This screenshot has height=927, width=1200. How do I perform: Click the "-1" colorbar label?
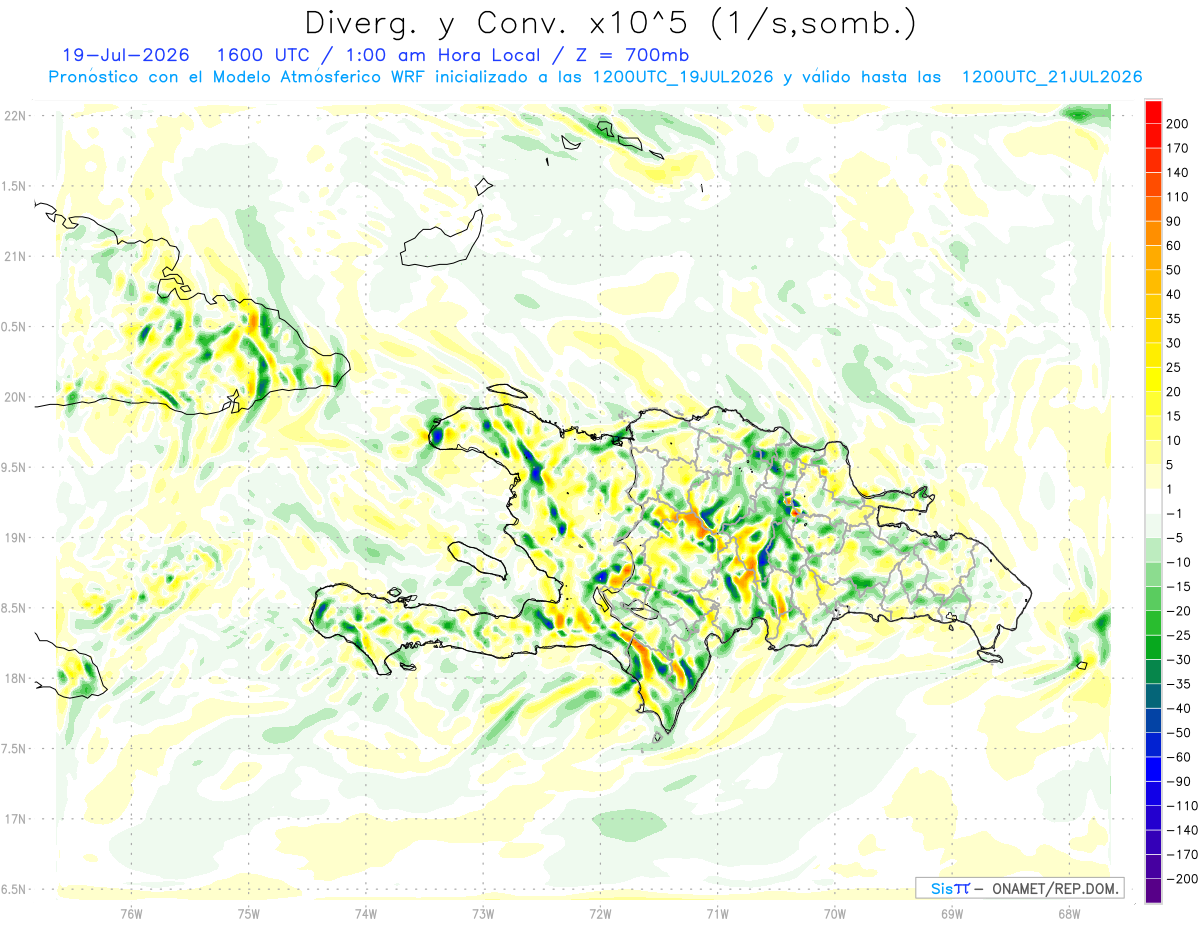1174,514
